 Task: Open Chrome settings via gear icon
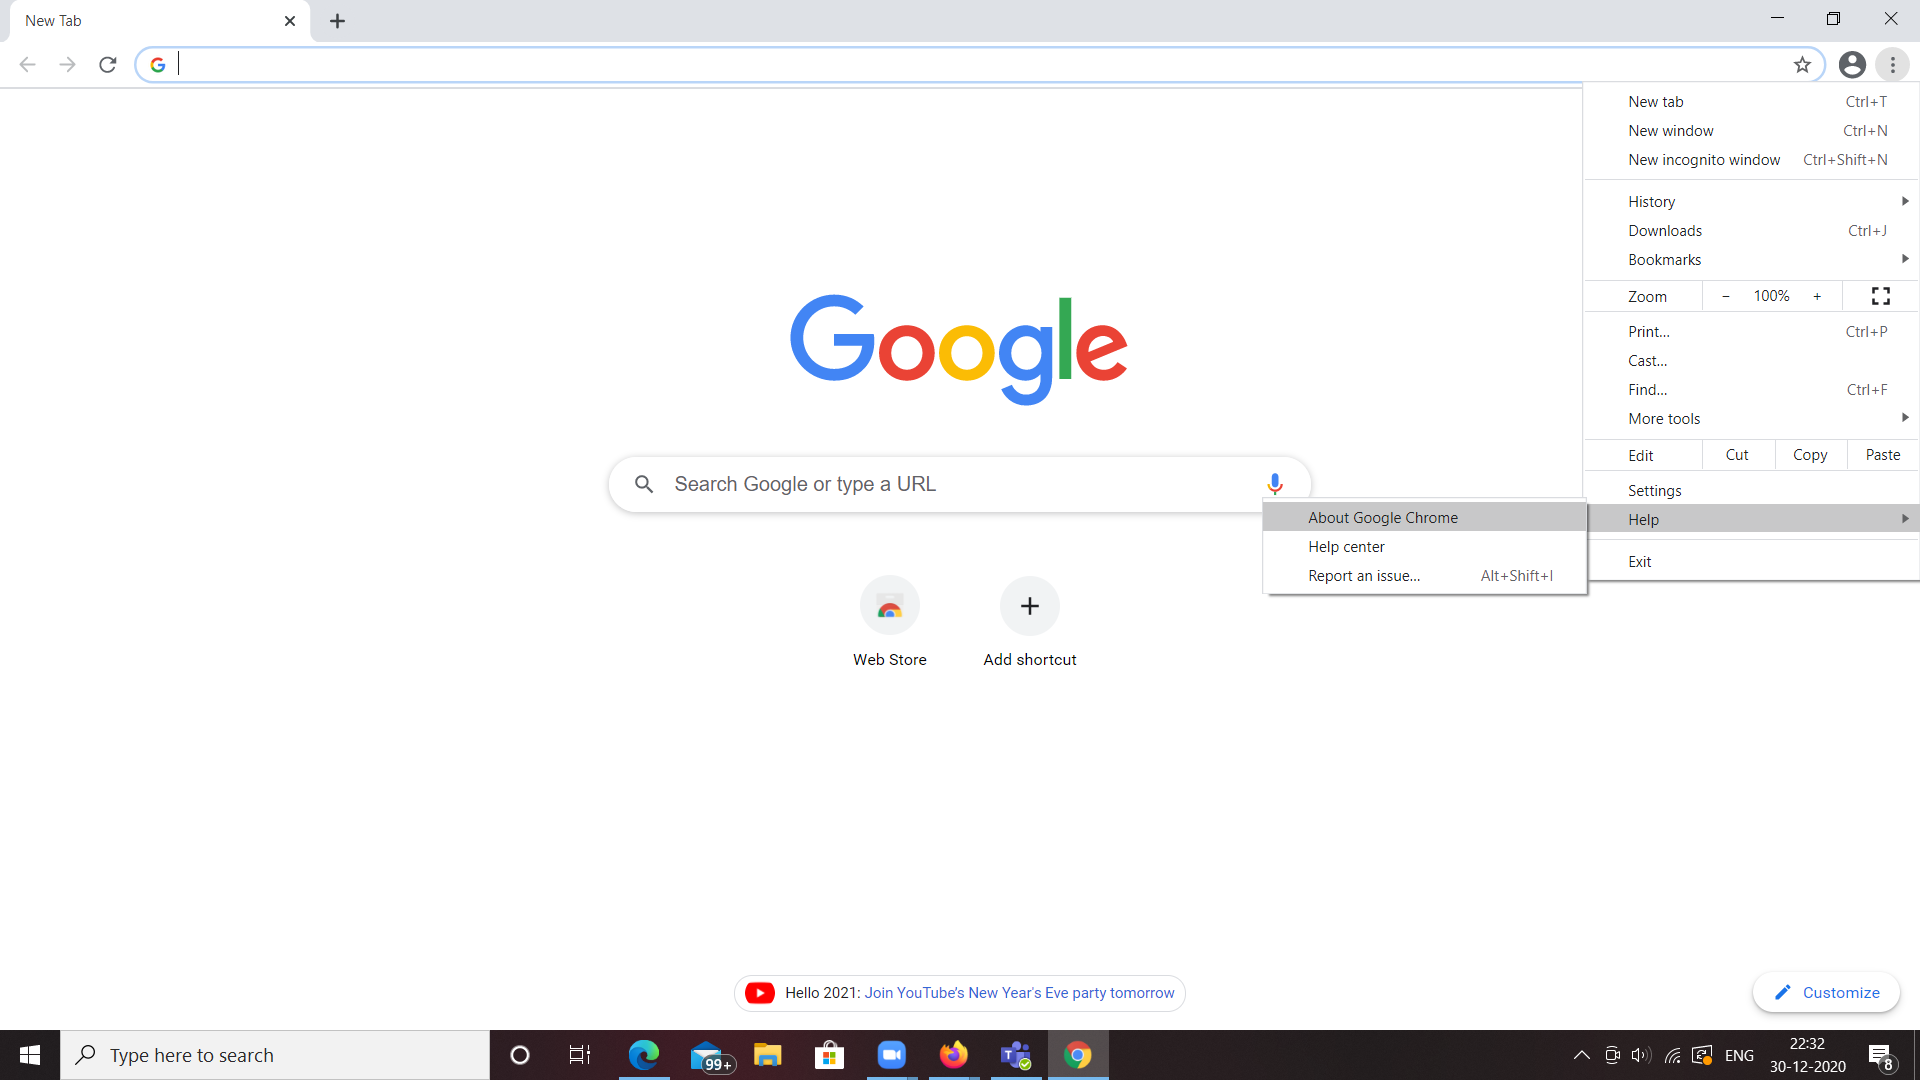(1654, 489)
